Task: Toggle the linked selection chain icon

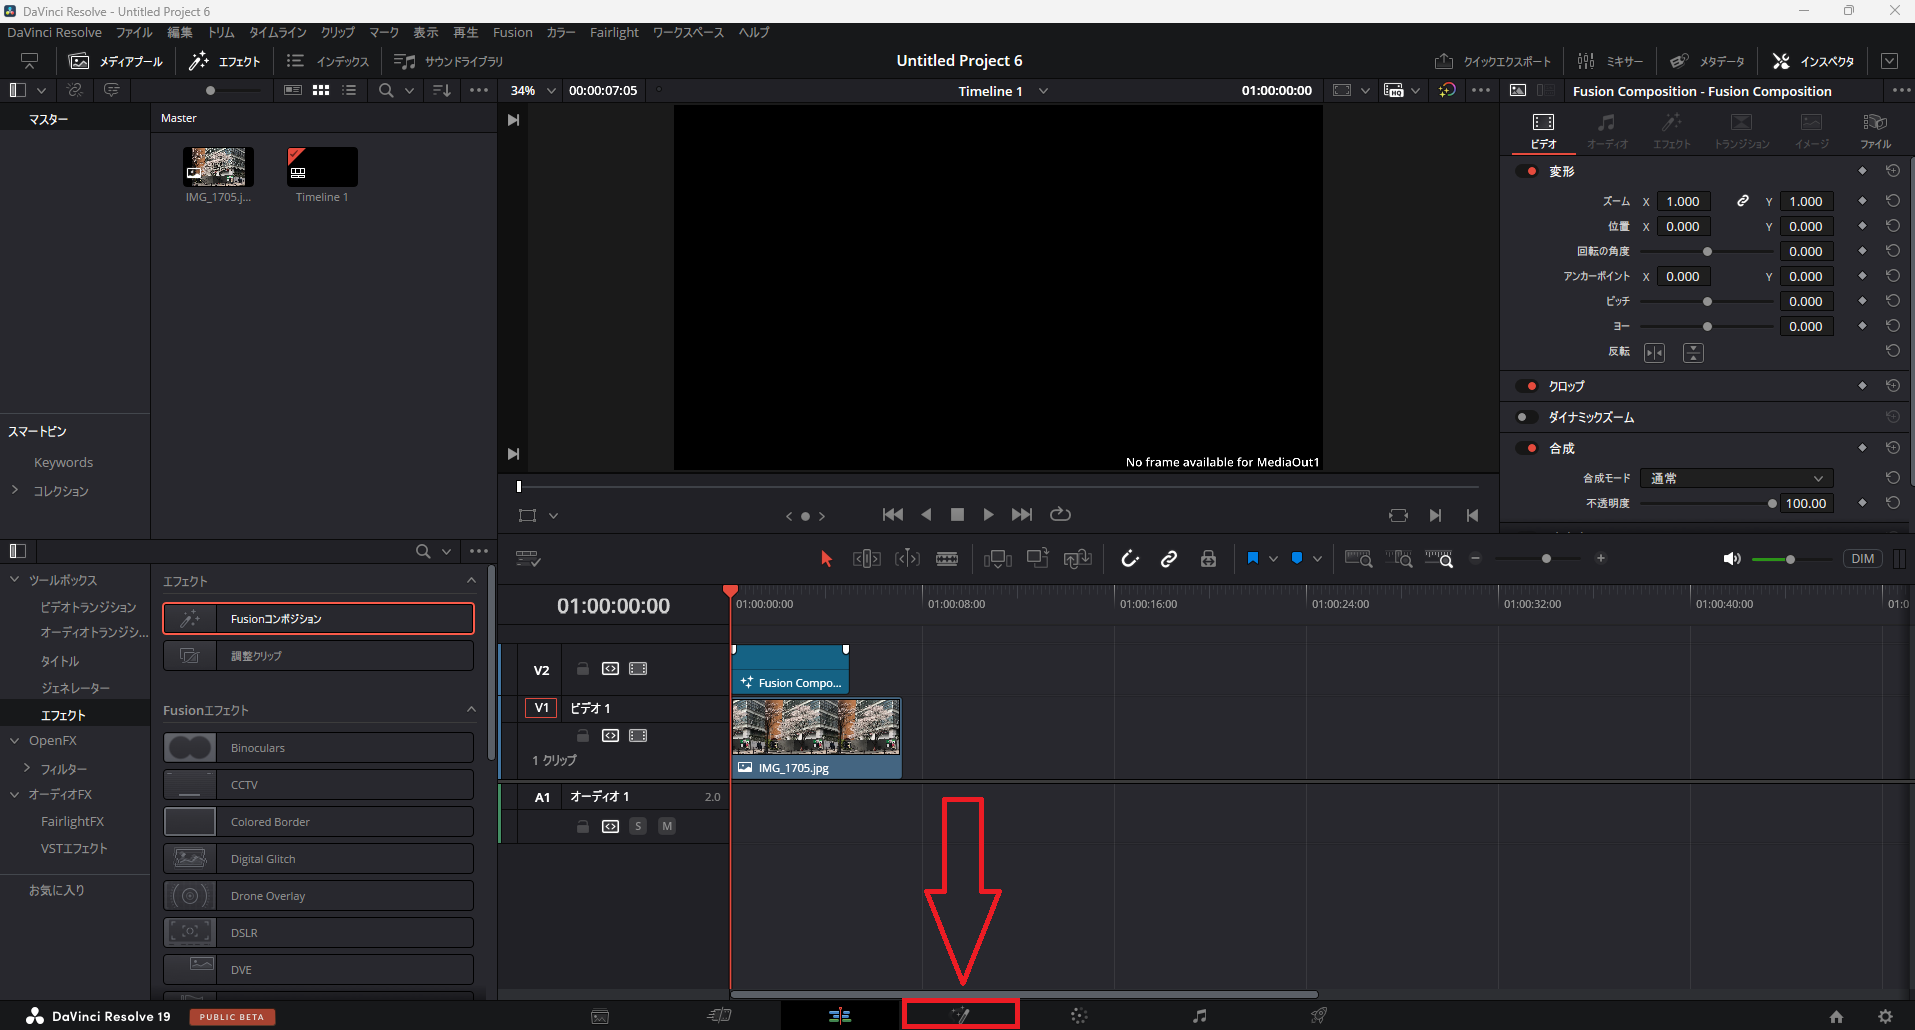Action: tap(1168, 559)
